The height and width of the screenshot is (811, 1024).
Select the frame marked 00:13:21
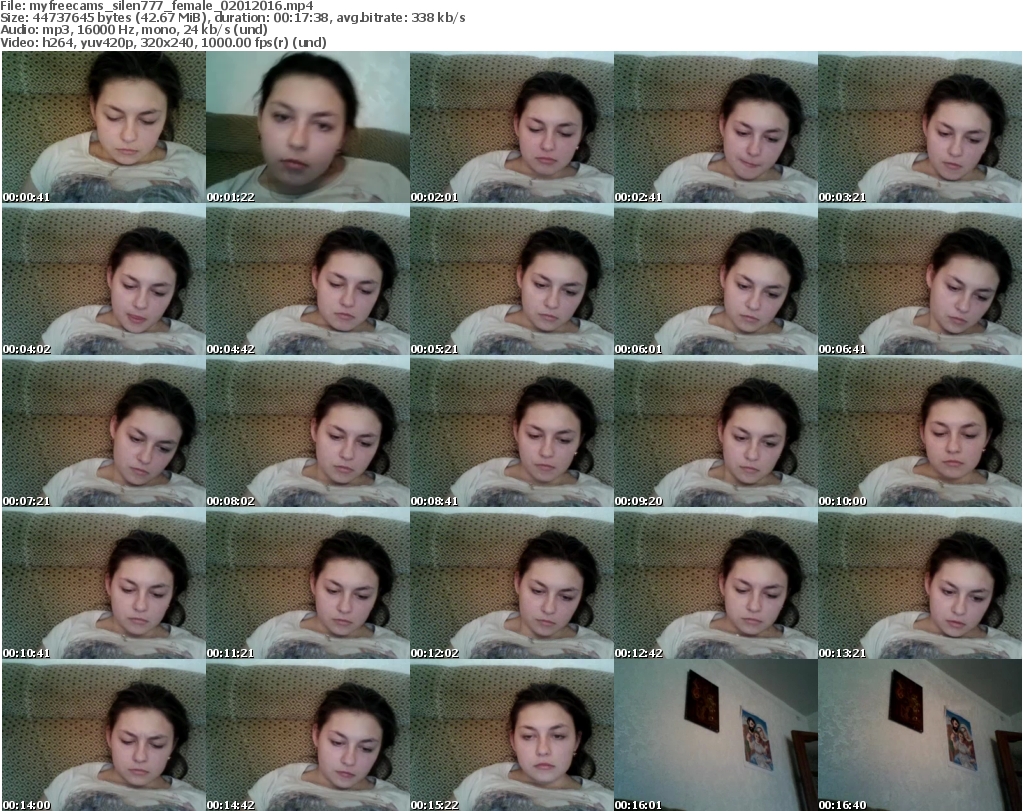tap(920, 584)
